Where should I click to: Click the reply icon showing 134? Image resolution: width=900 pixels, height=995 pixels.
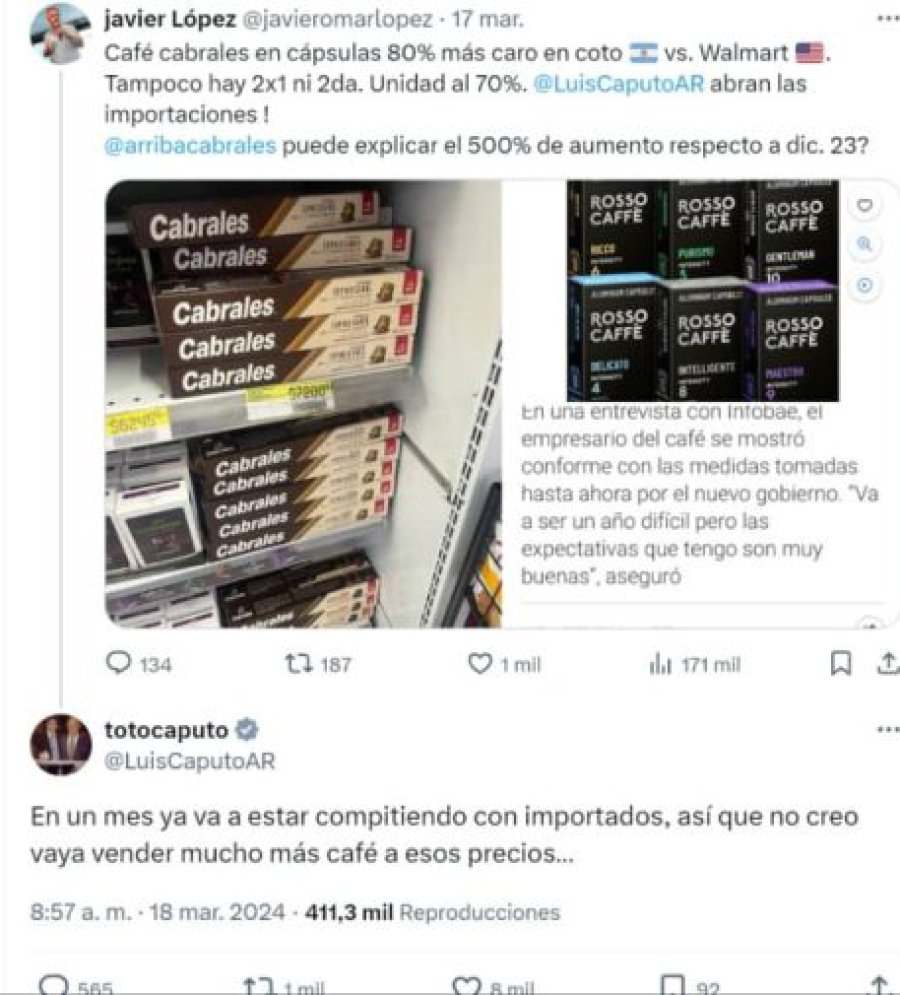click(x=118, y=663)
